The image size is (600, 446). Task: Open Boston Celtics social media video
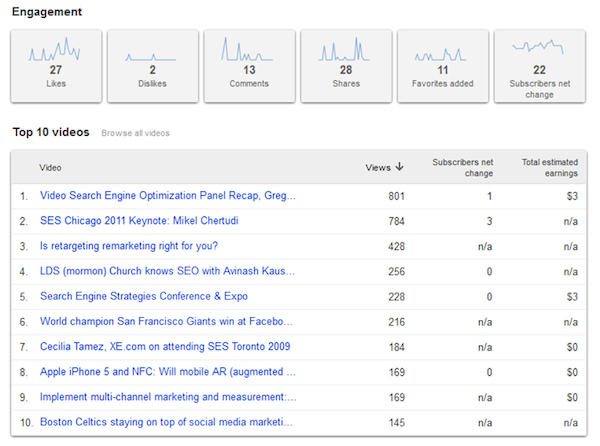pyautogui.click(x=166, y=422)
